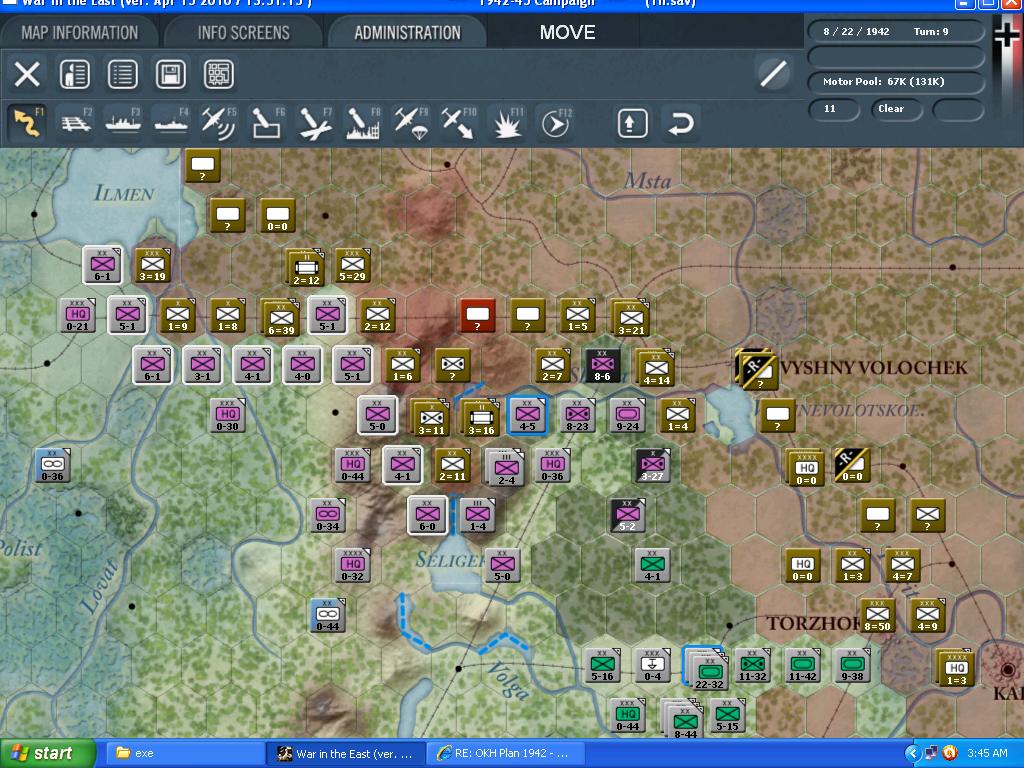Click the MOVE mode label
The height and width of the screenshot is (768, 1024).
(568, 33)
